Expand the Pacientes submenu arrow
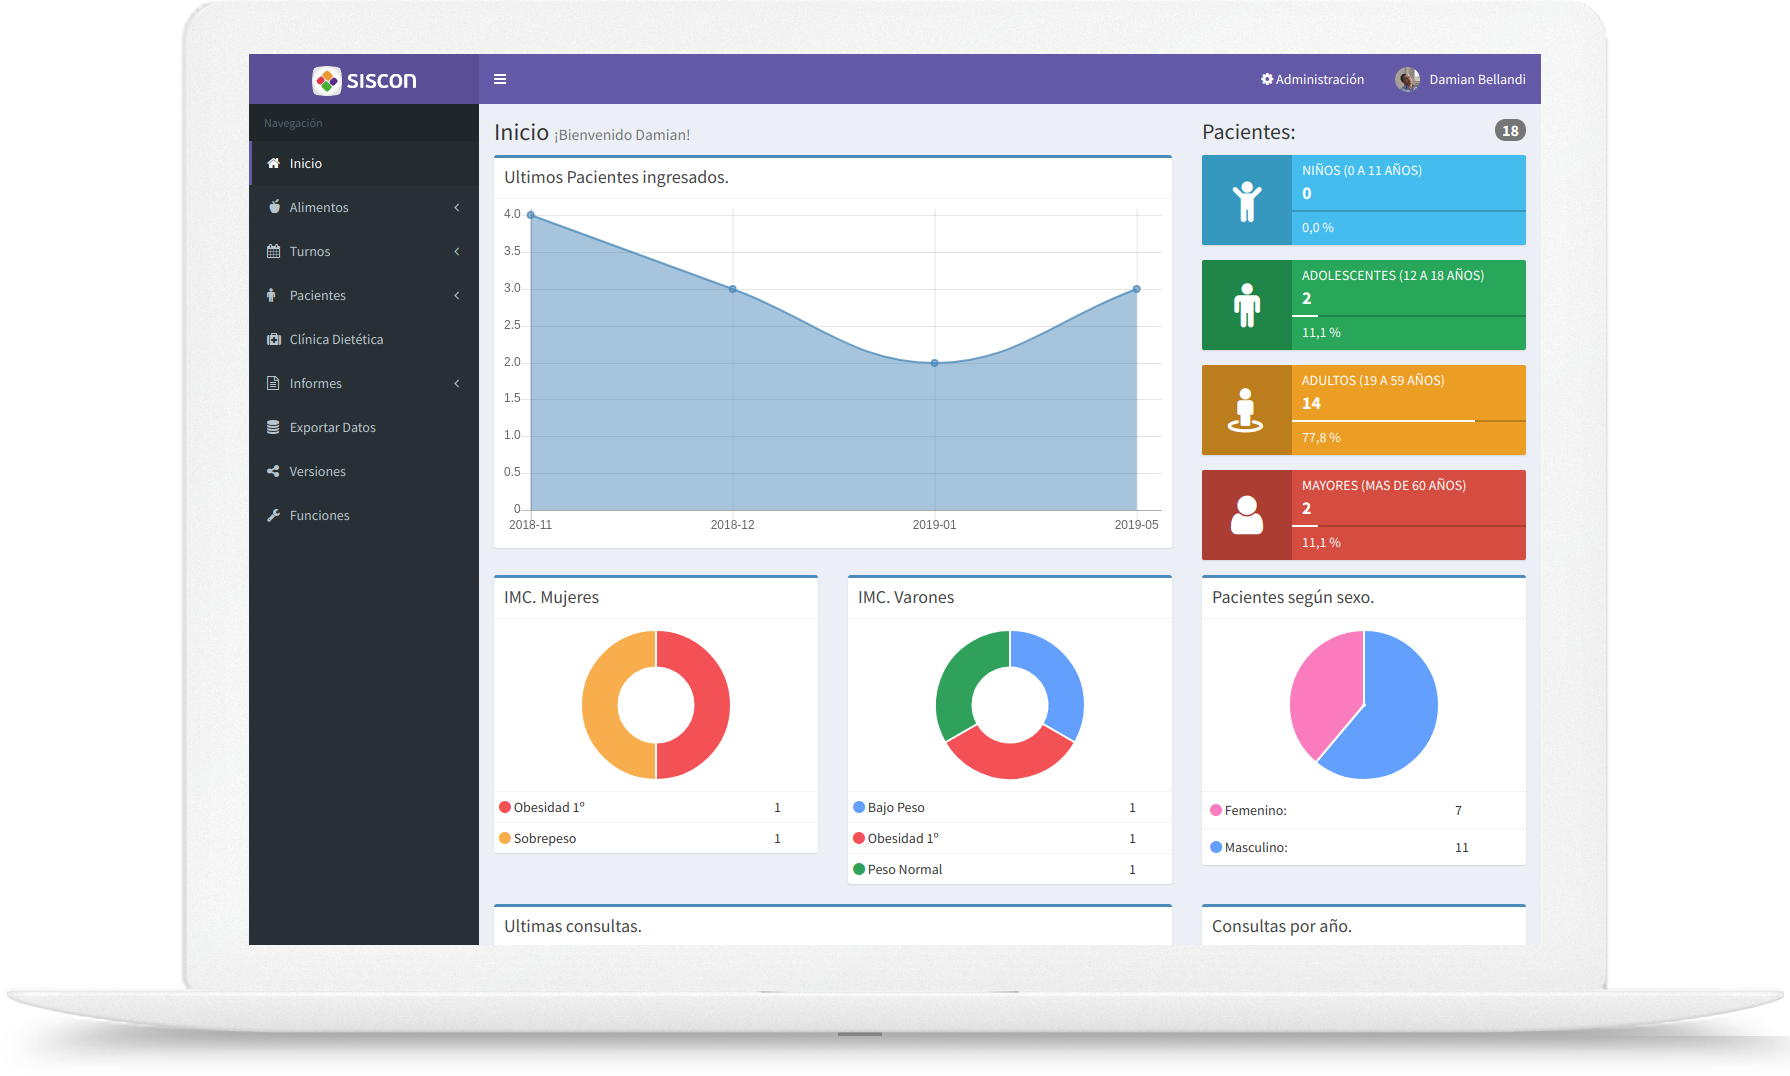Image resolution: width=1790 pixels, height=1076 pixels. click(457, 295)
